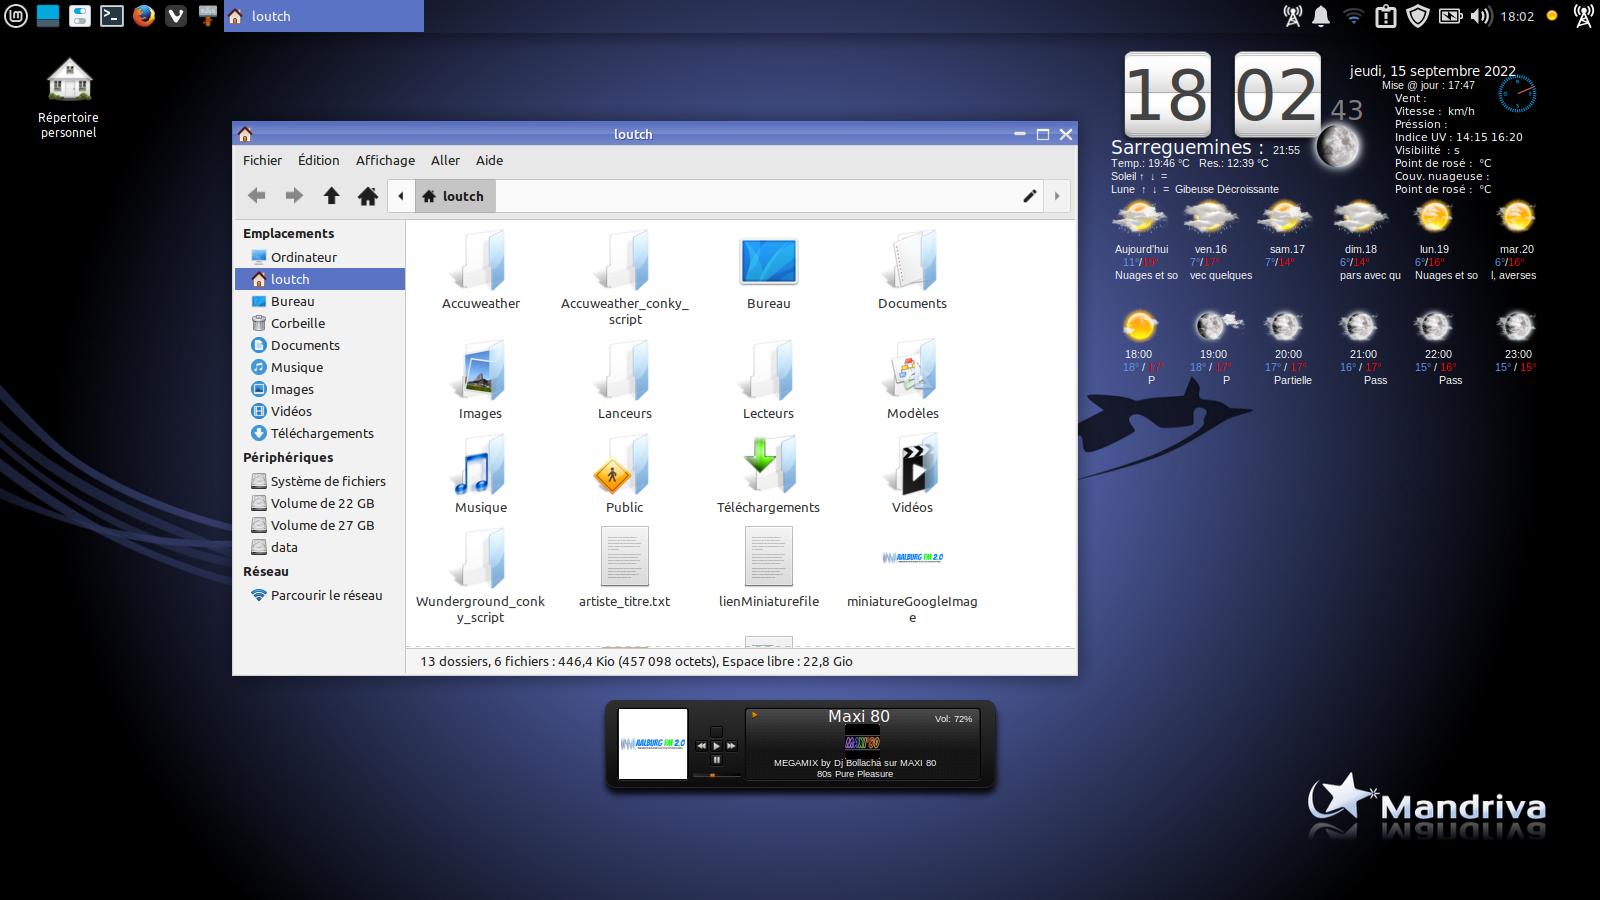Open Volume de 27 GB in sidebar

point(320,525)
